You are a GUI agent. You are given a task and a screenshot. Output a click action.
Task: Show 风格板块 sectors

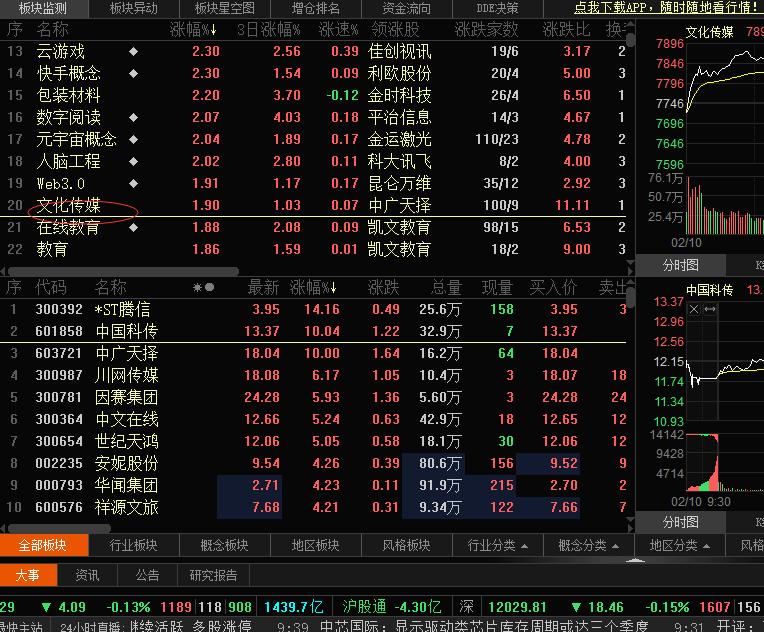(x=406, y=545)
